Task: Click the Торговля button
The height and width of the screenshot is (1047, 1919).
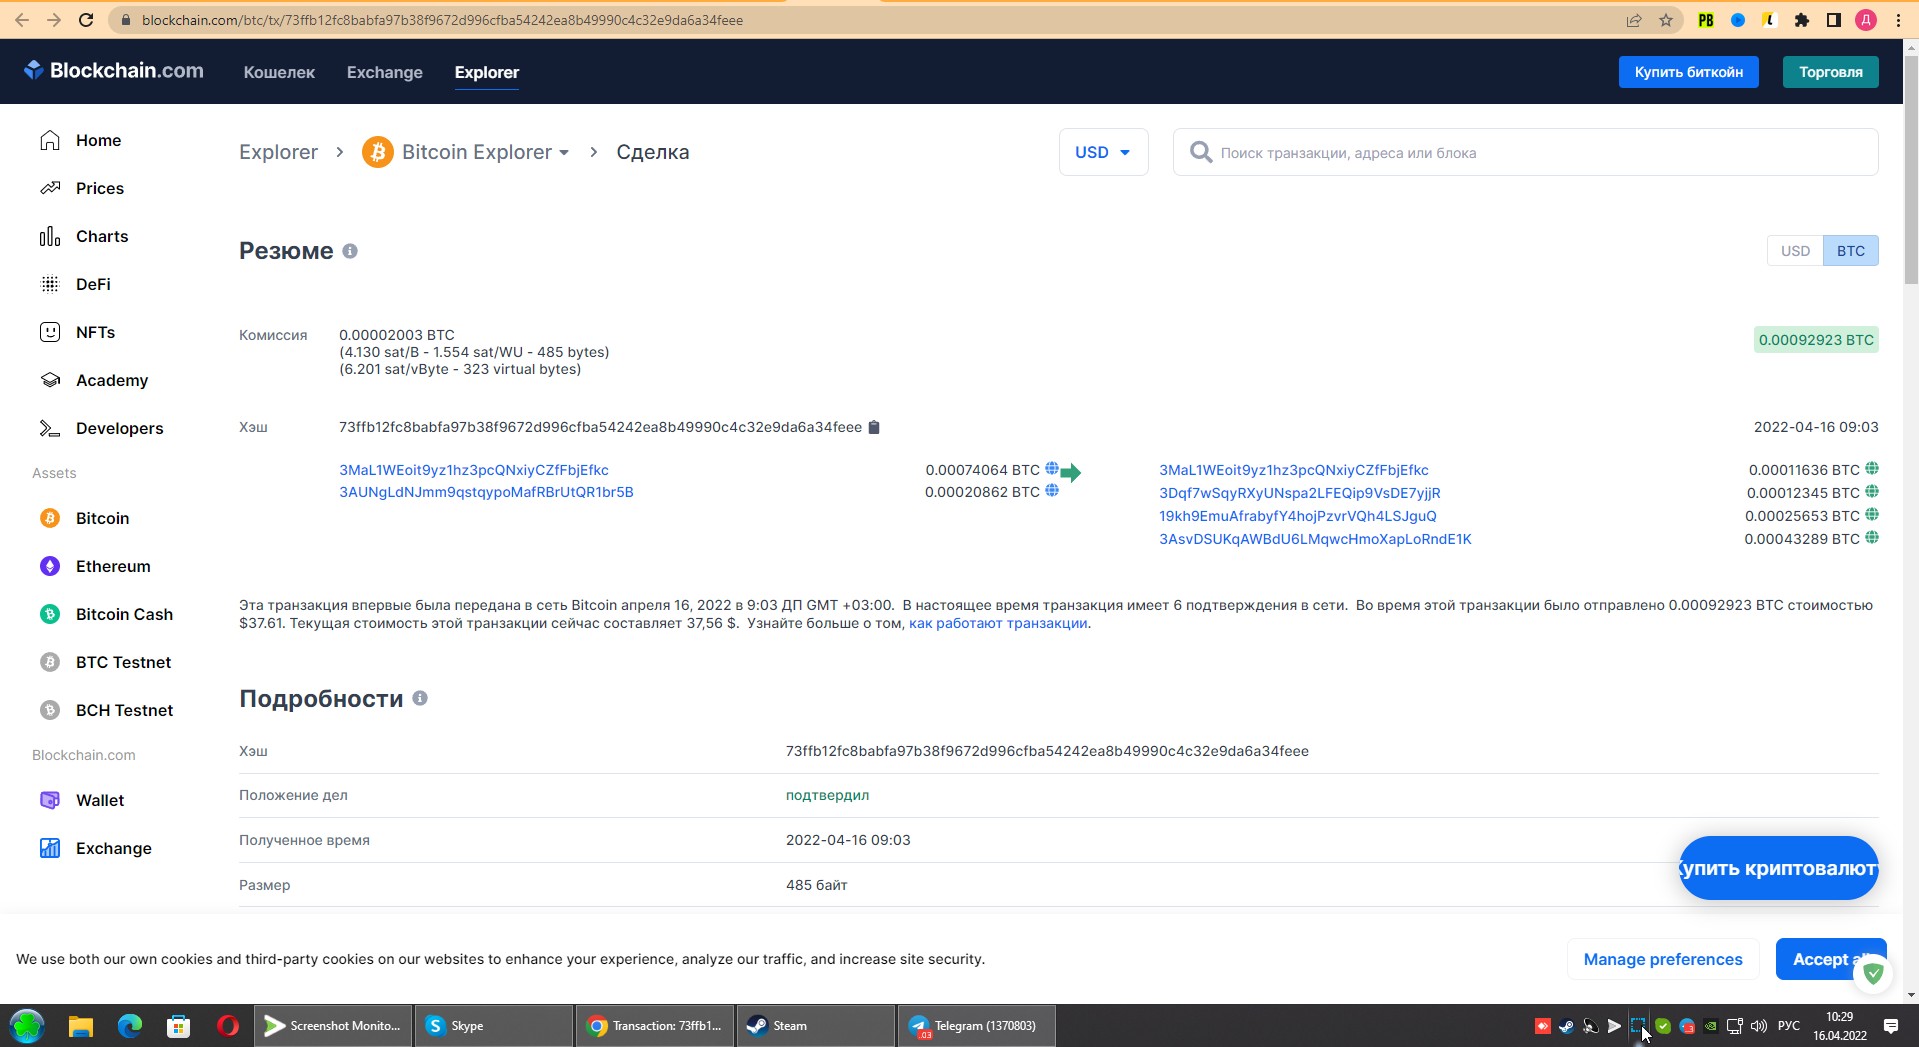Action: (1830, 72)
